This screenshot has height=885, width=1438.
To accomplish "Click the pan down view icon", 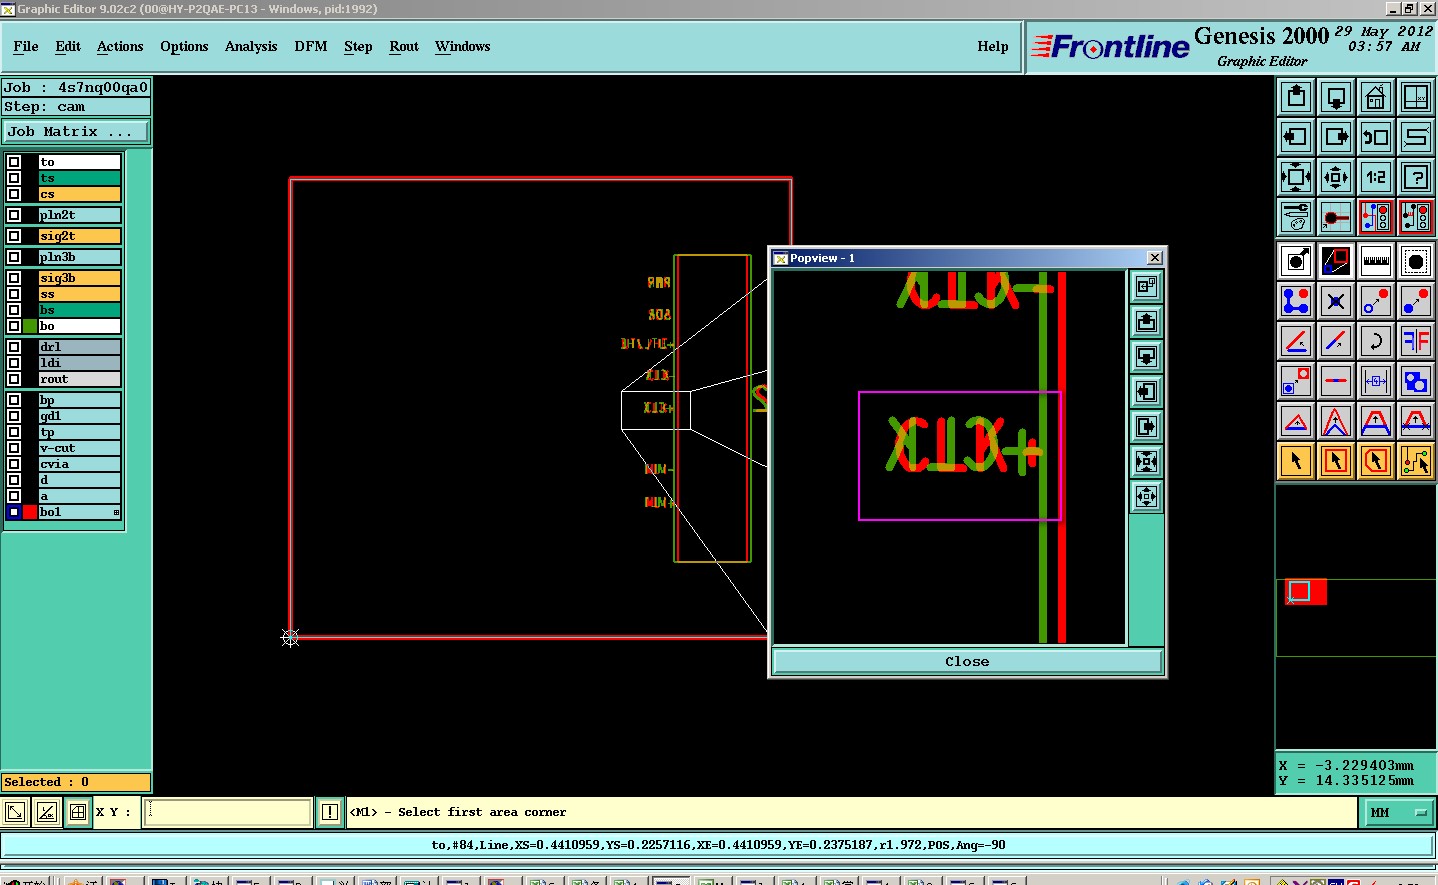I will click(1336, 97).
